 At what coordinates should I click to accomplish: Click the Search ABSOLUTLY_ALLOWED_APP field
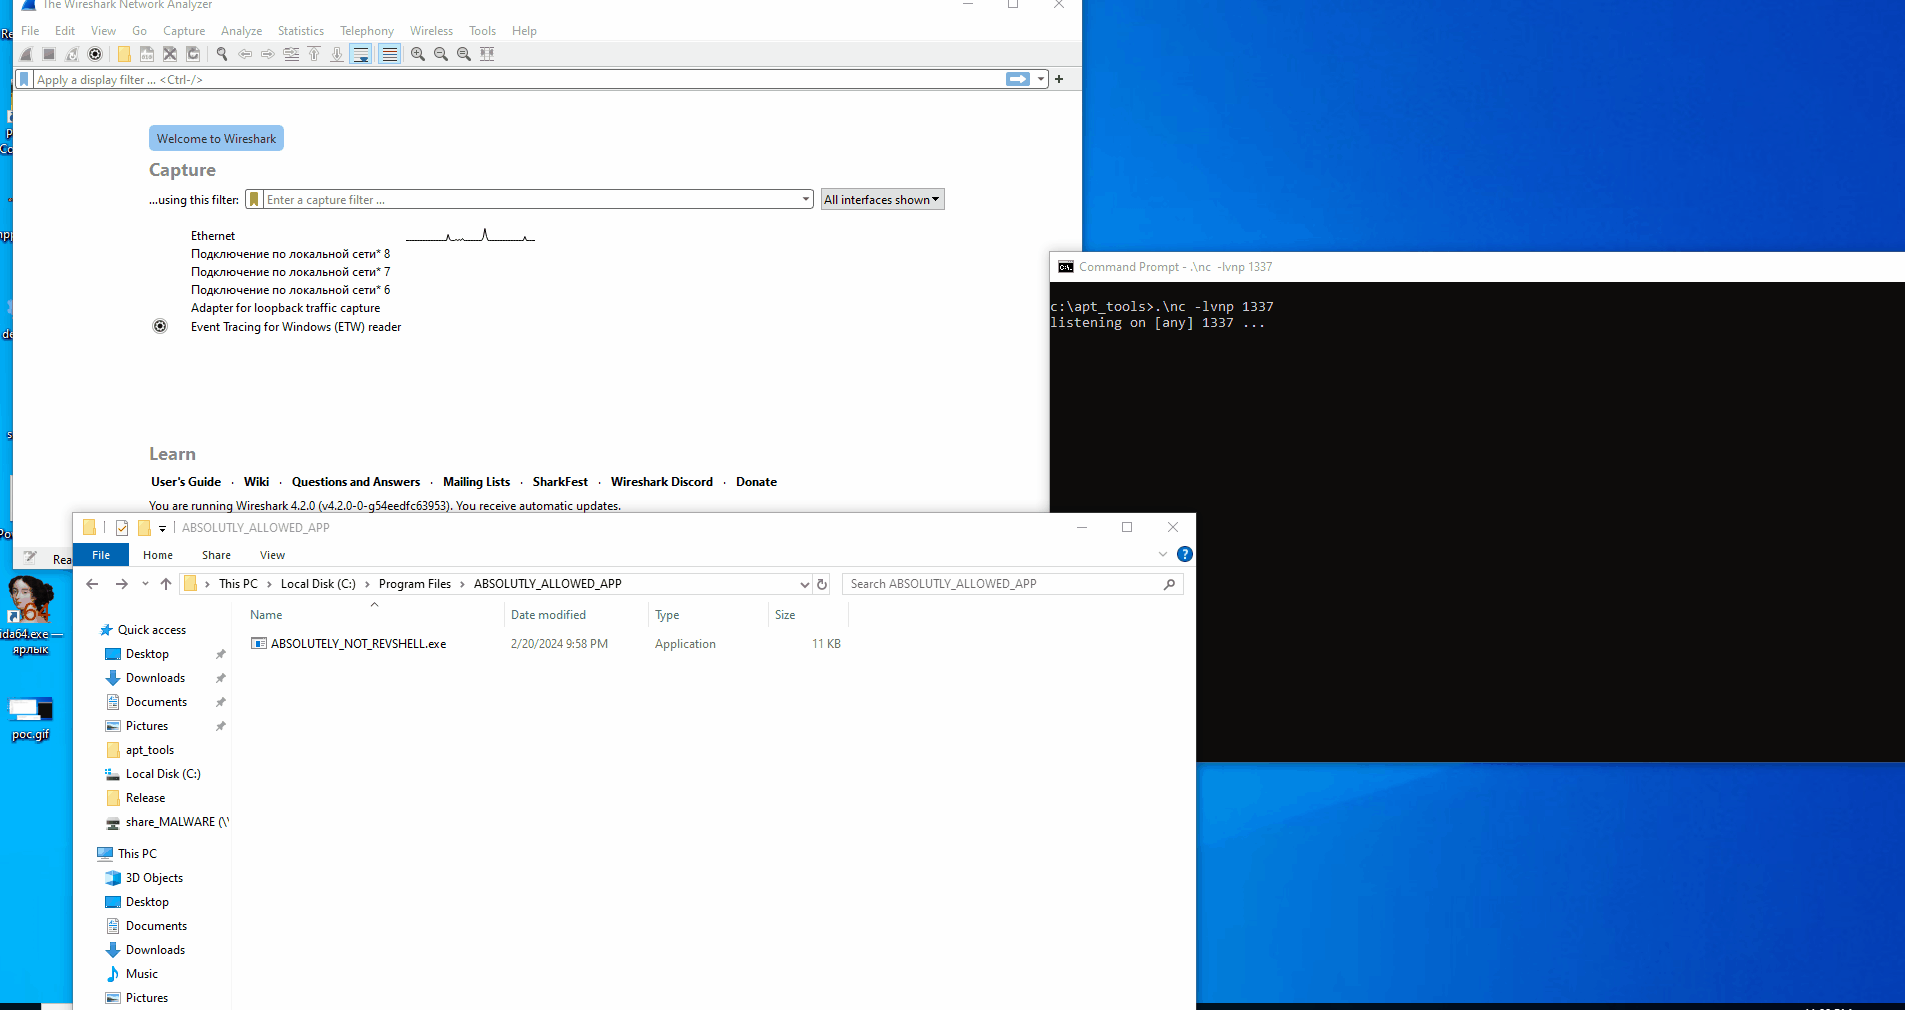click(1003, 584)
